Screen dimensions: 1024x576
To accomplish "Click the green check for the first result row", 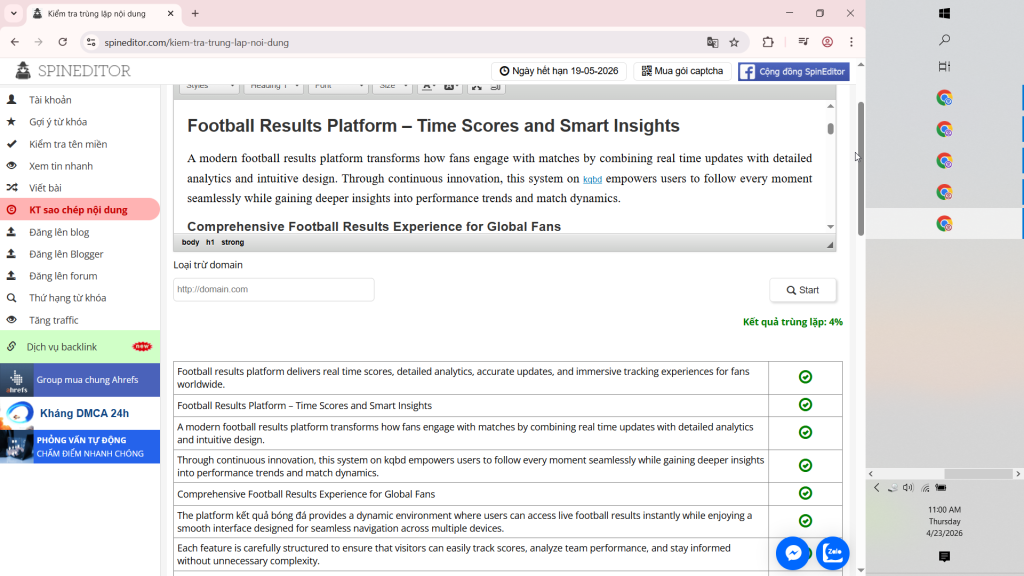I will pos(805,377).
